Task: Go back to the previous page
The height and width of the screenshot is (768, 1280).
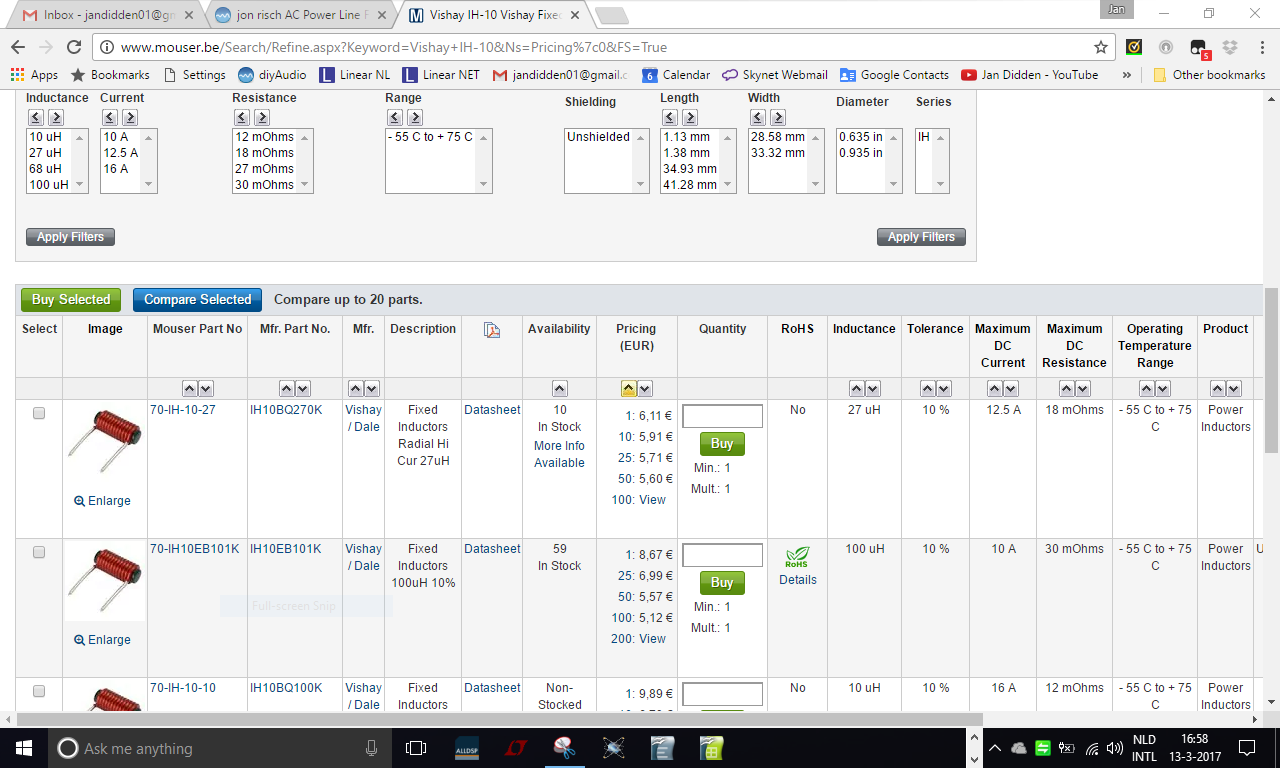Action: (18, 47)
